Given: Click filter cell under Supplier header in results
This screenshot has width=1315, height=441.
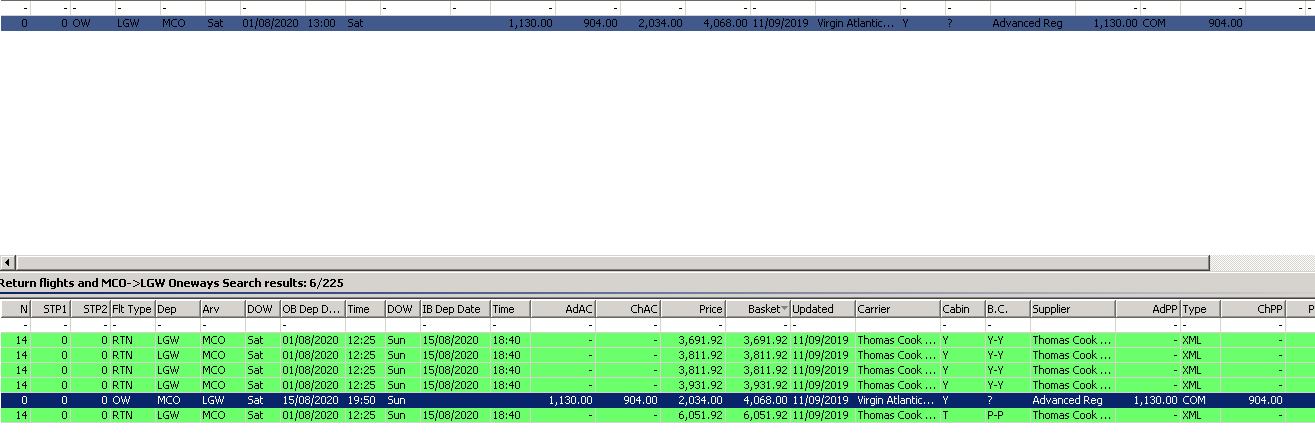Looking at the screenshot, I should click(1072, 325).
